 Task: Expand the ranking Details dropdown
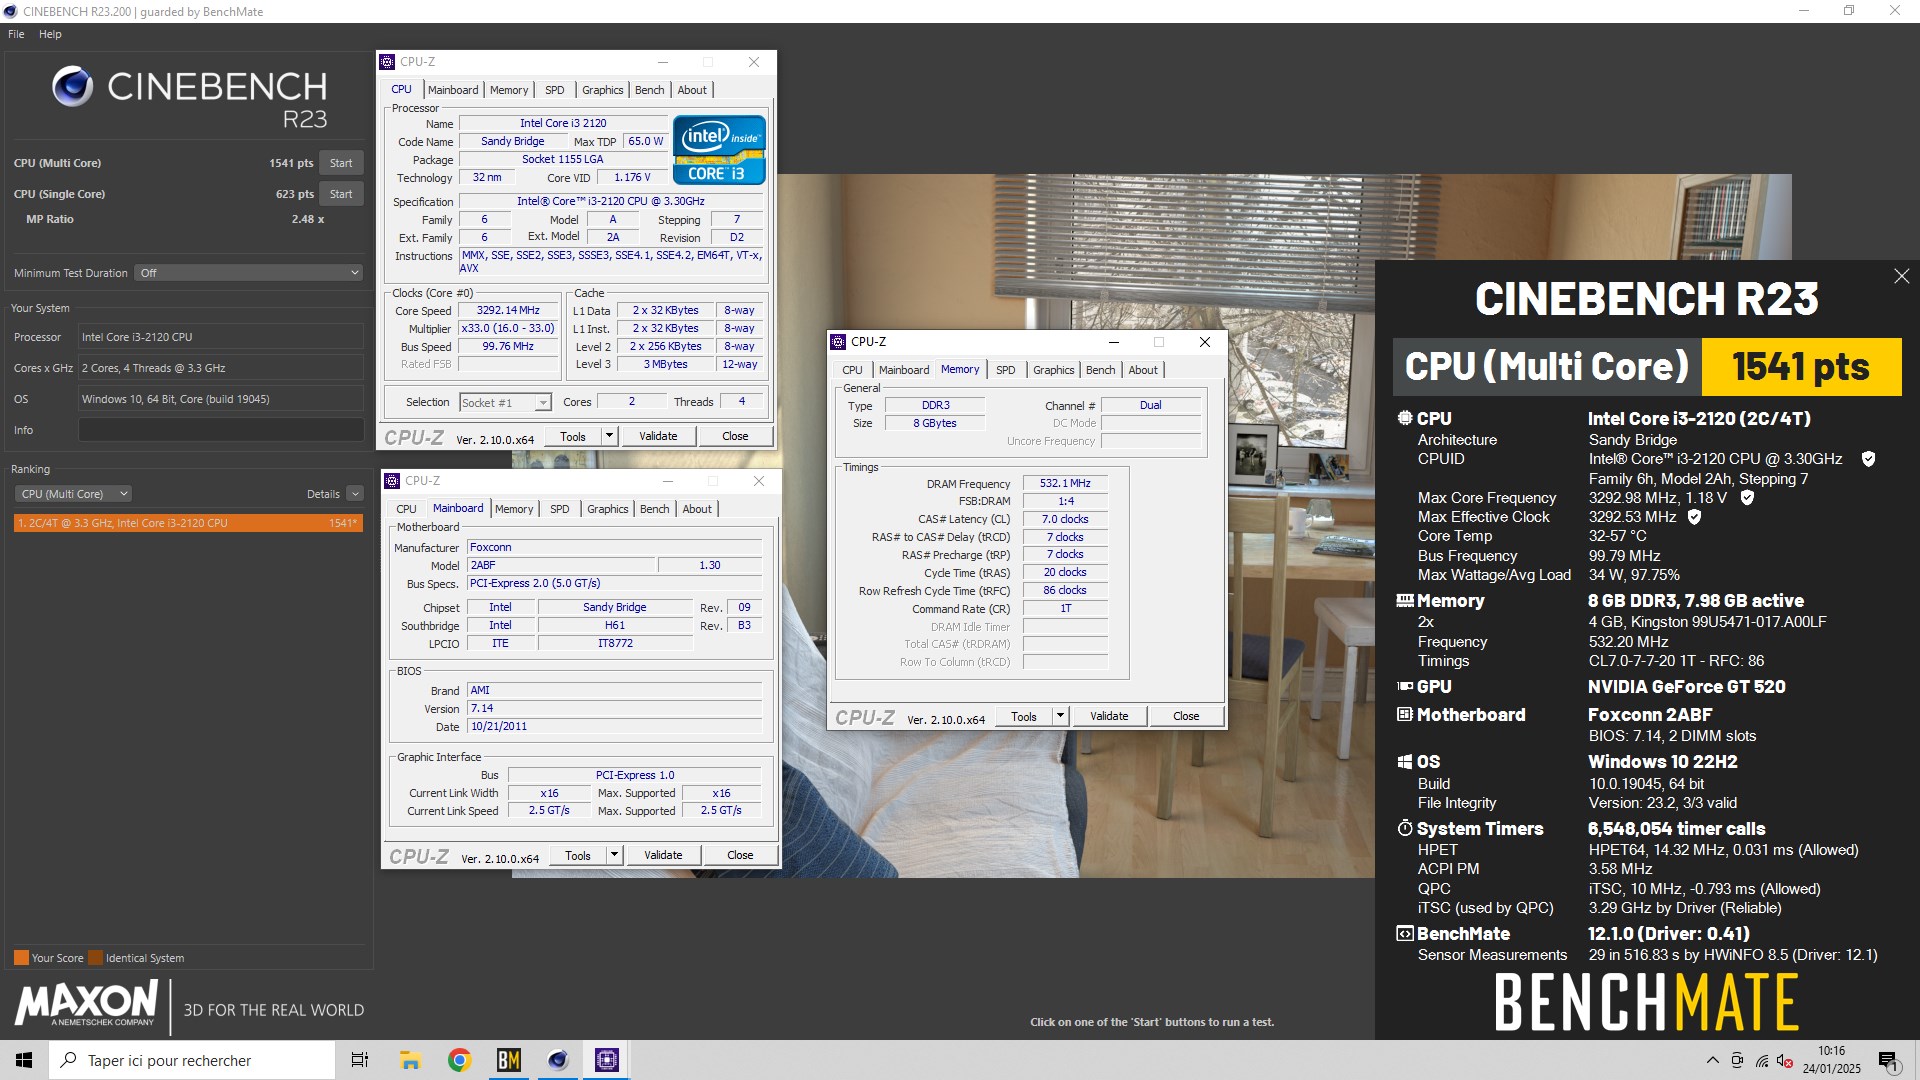coord(355,494)
